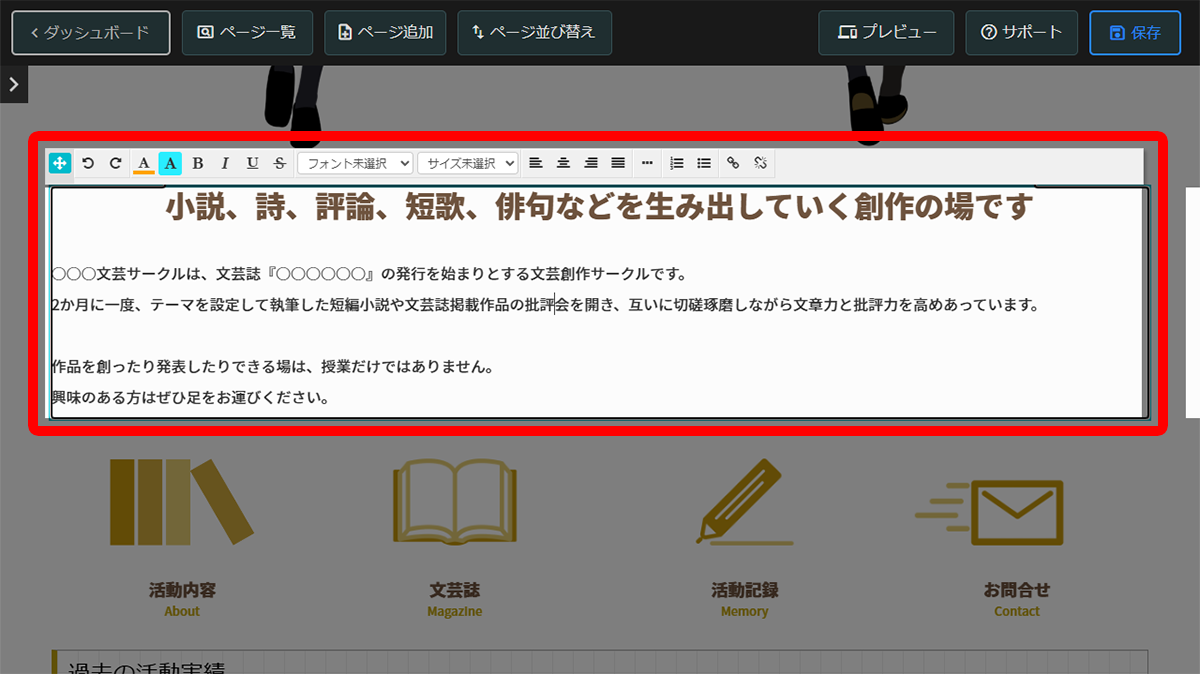
Task: Open the text color picker
Action: pos(146,163)
